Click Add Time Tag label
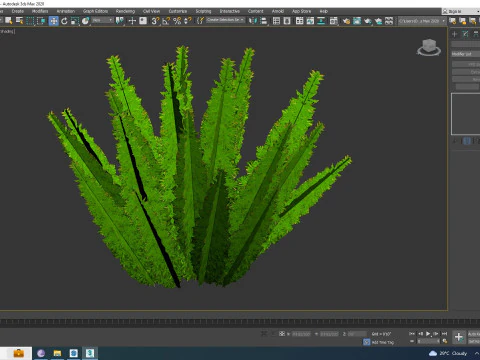 pyautogui.click(x=383, y=342)
